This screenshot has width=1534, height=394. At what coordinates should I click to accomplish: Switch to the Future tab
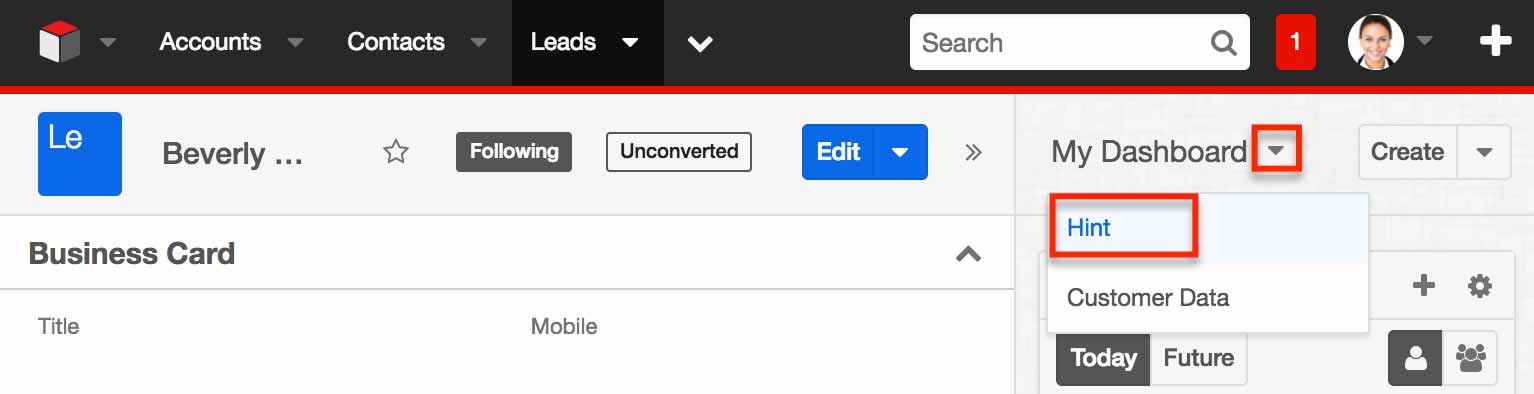[1198, 358]
